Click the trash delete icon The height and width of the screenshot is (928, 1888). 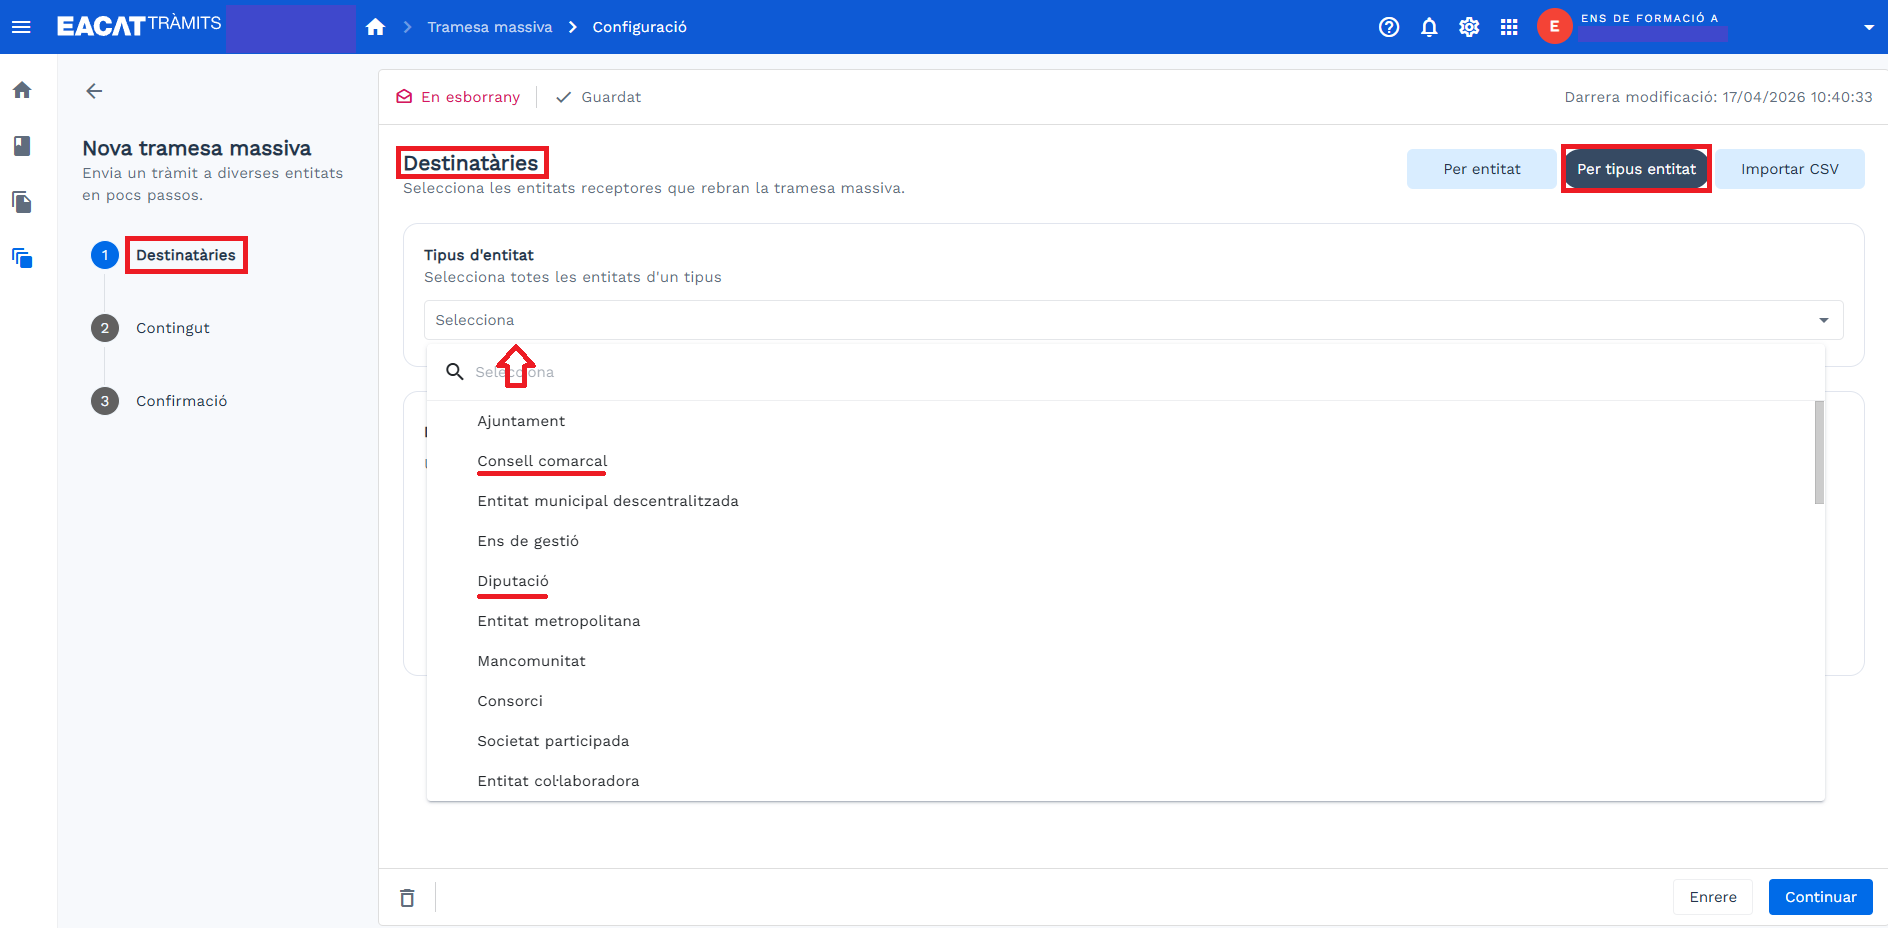click(407, 898)
